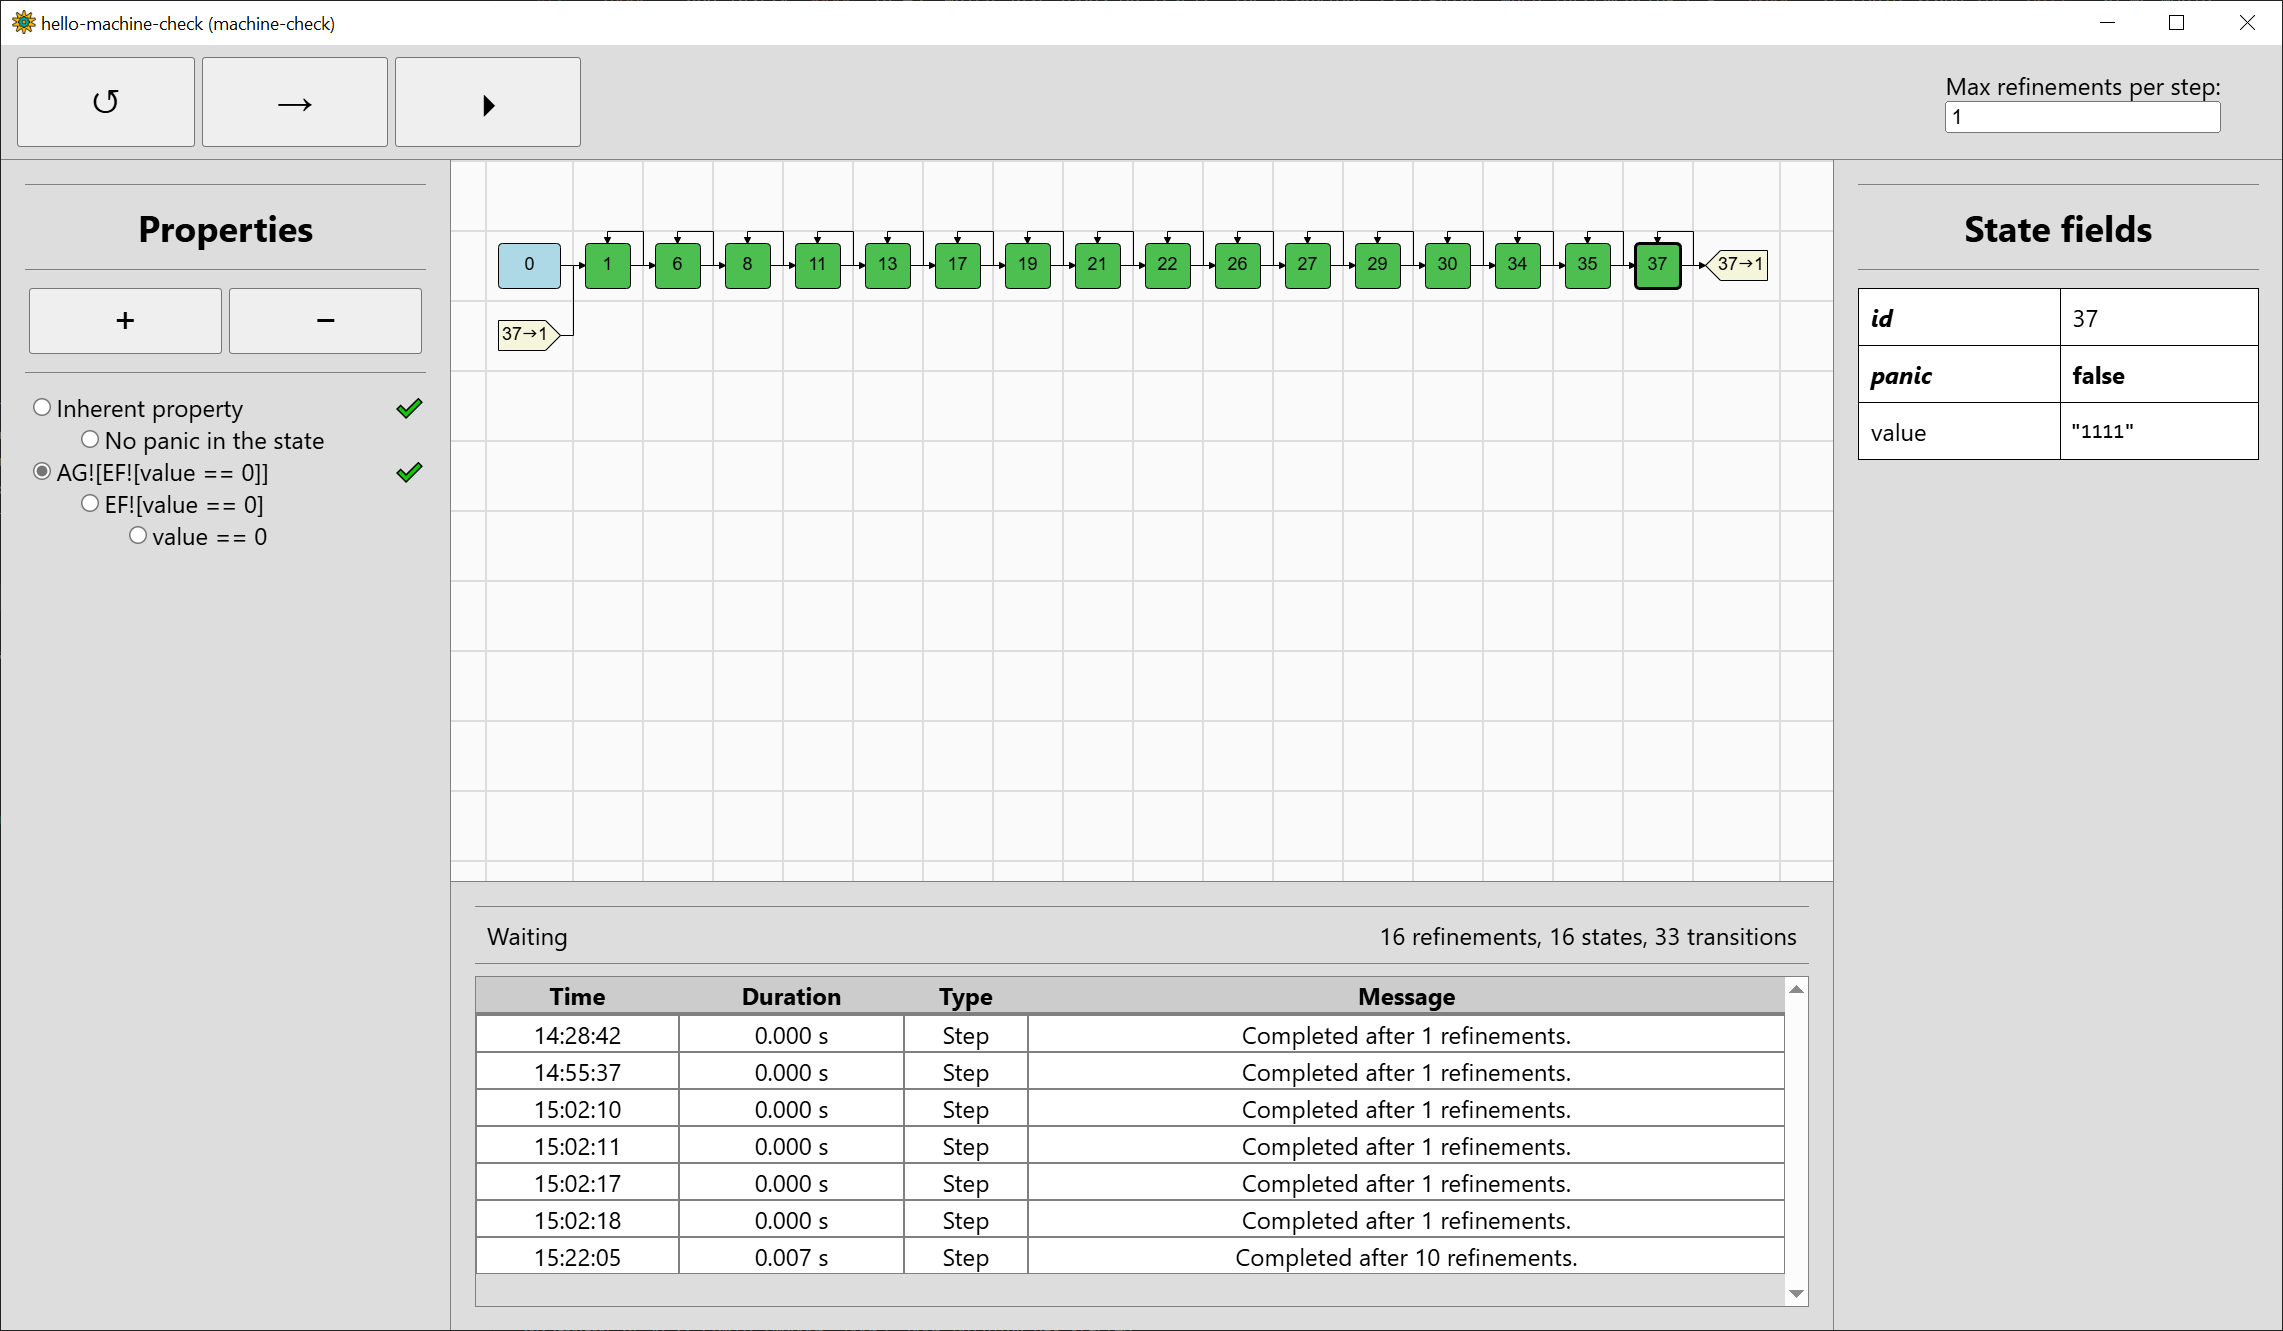Click the Max refinements per step field
The image size is (2283, 1331).
point(2082,118)
